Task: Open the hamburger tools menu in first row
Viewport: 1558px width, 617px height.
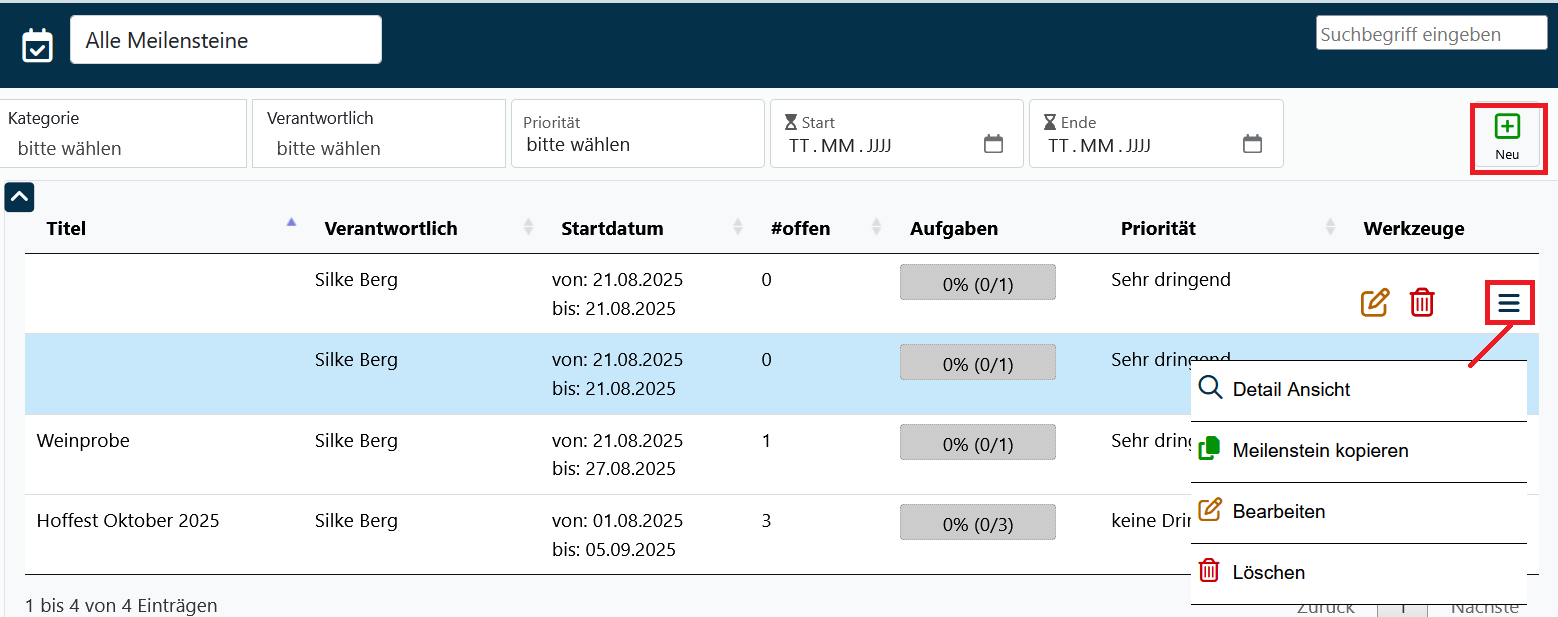Action: pos(1509,302)
